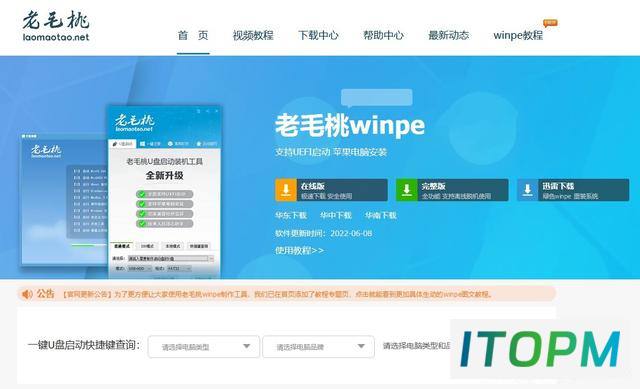Click the 华东下载 link
The image size is (640, 389).
[291, 215]
